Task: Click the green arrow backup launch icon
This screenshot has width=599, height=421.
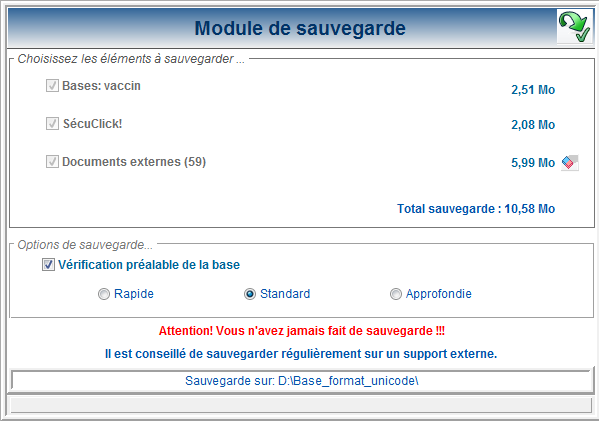Action: coord(574,26)
